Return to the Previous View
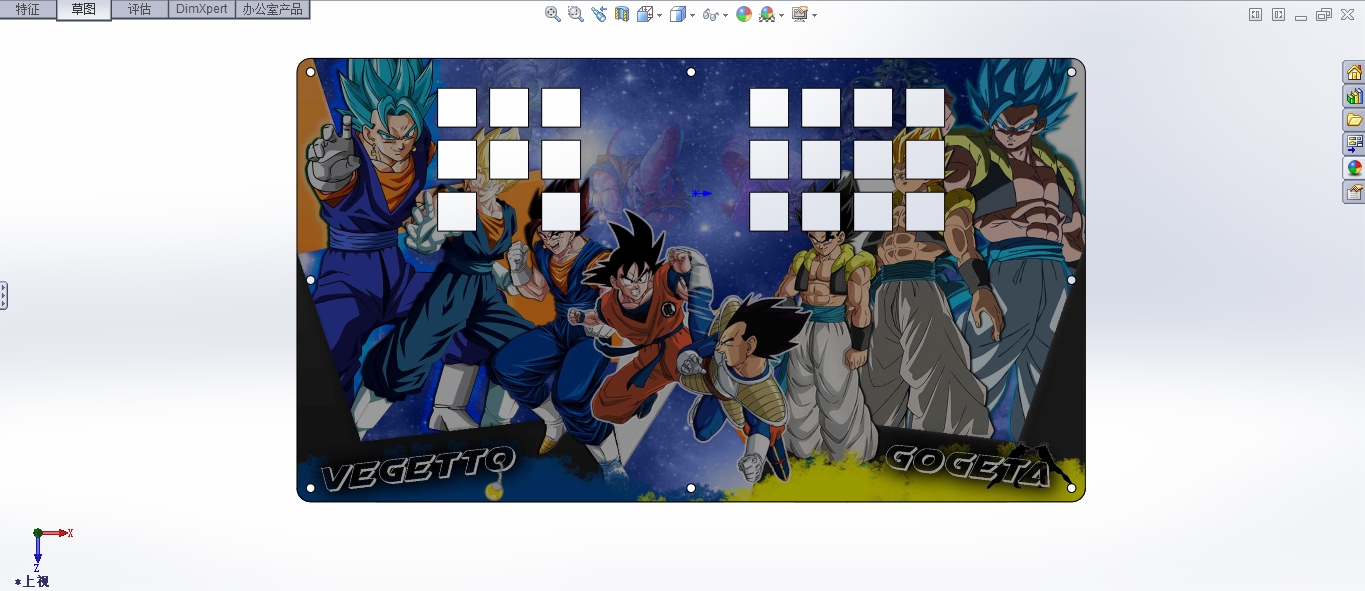This screenshot has width=1365, height=591. (599, 14)
